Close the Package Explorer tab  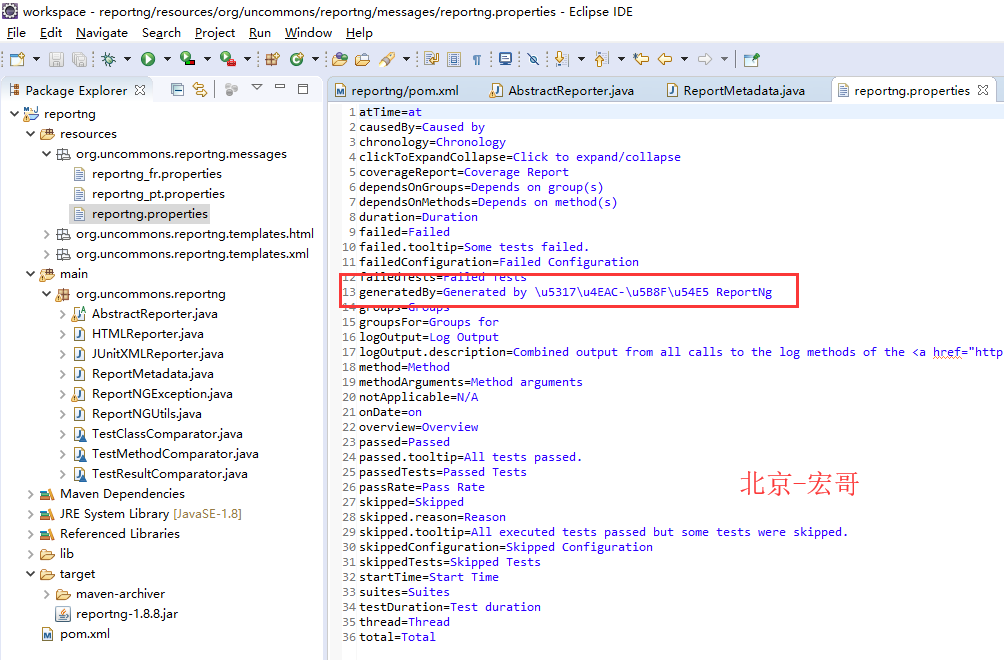click(140, 90)
